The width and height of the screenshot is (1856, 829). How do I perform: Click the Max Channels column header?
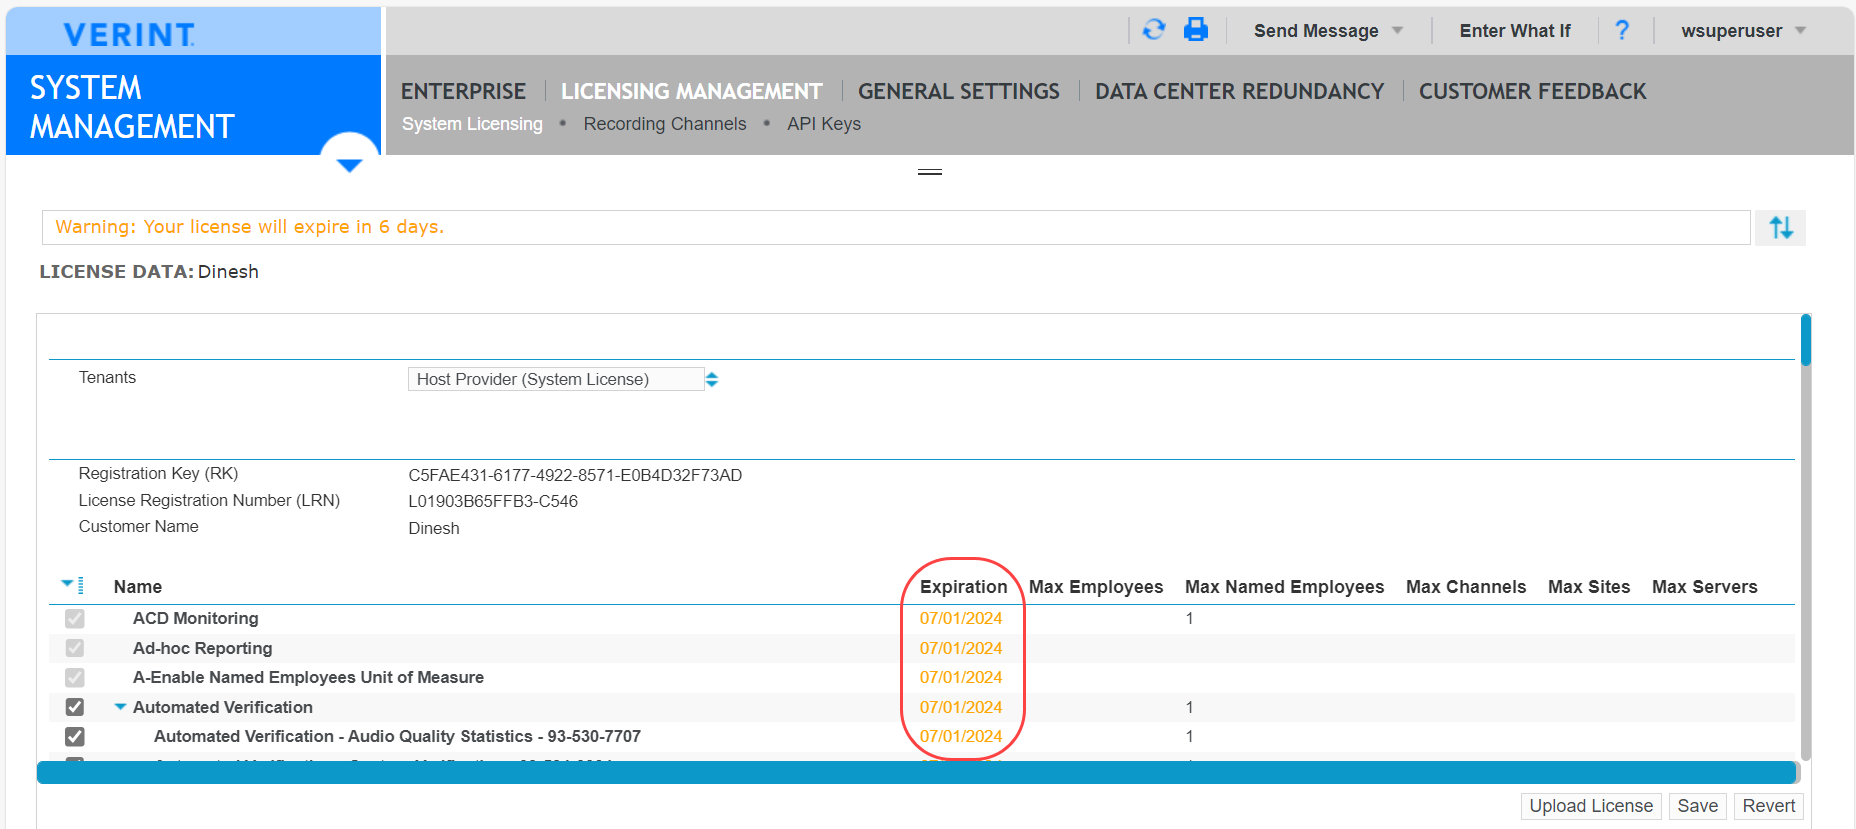pos(1466,587)
